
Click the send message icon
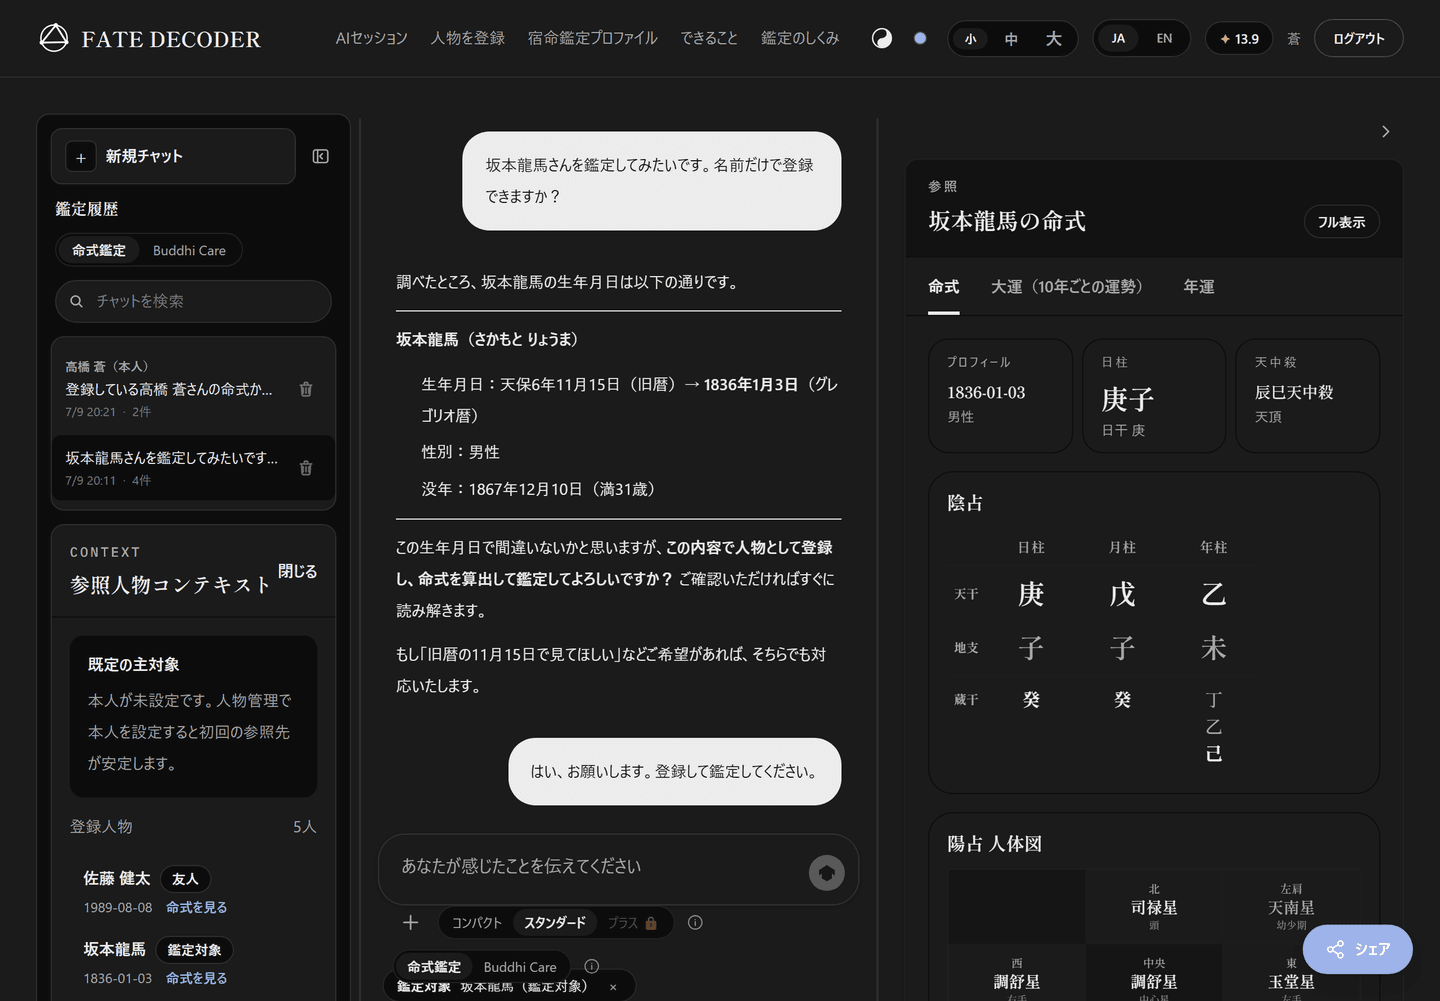pyautogui.click(x=827, y=873)
